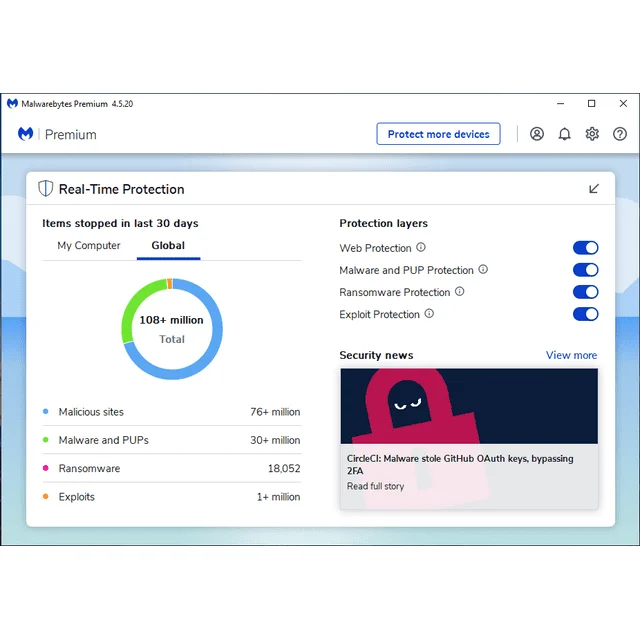
Task: Click the blue Malicious sites legend dot
Action: coord(46,411)
